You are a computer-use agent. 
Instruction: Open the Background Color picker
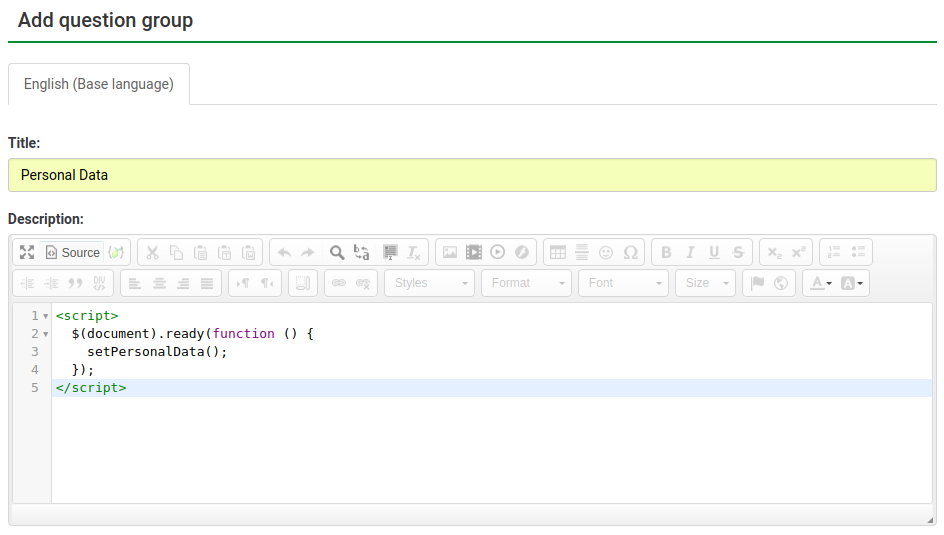(852, 283)
